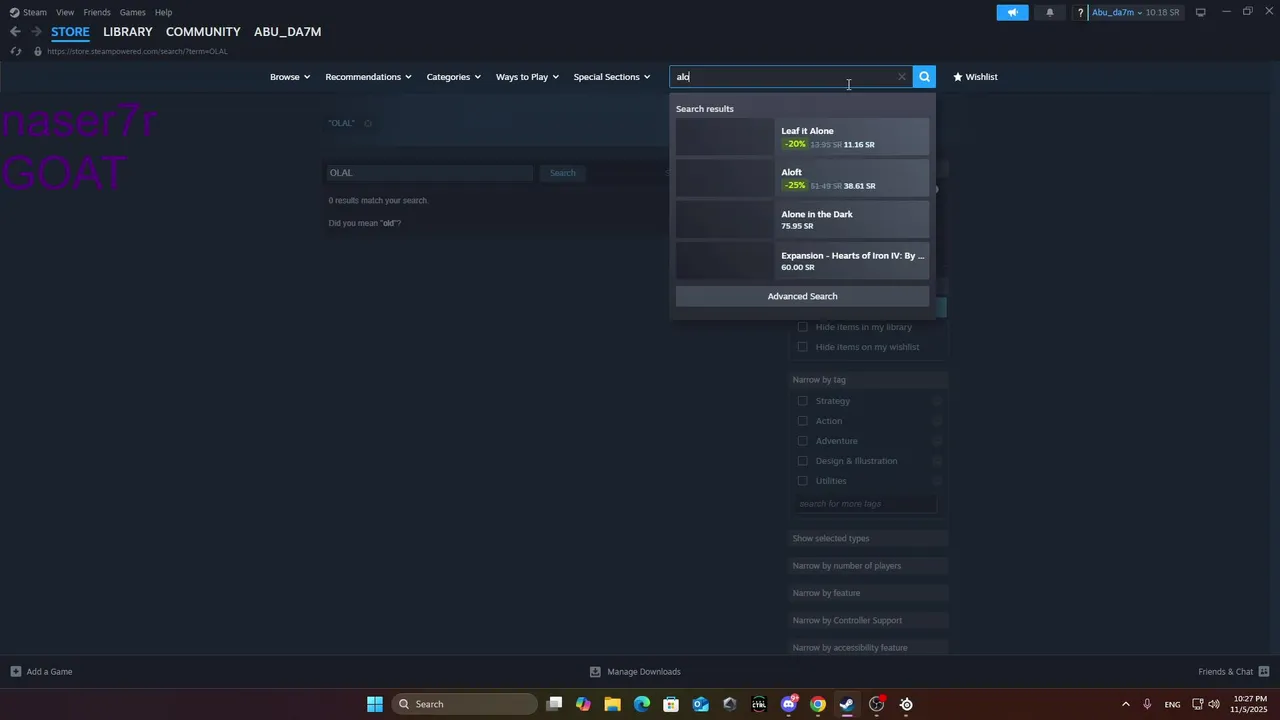Open the Games menu

pyautogui.click(x=132, y=12)
